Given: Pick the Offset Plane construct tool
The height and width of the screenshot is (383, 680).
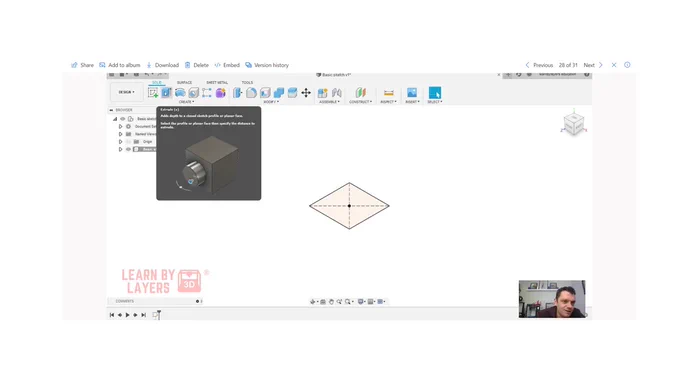Looking at the screenshot, I should click(x=360, y=92).
